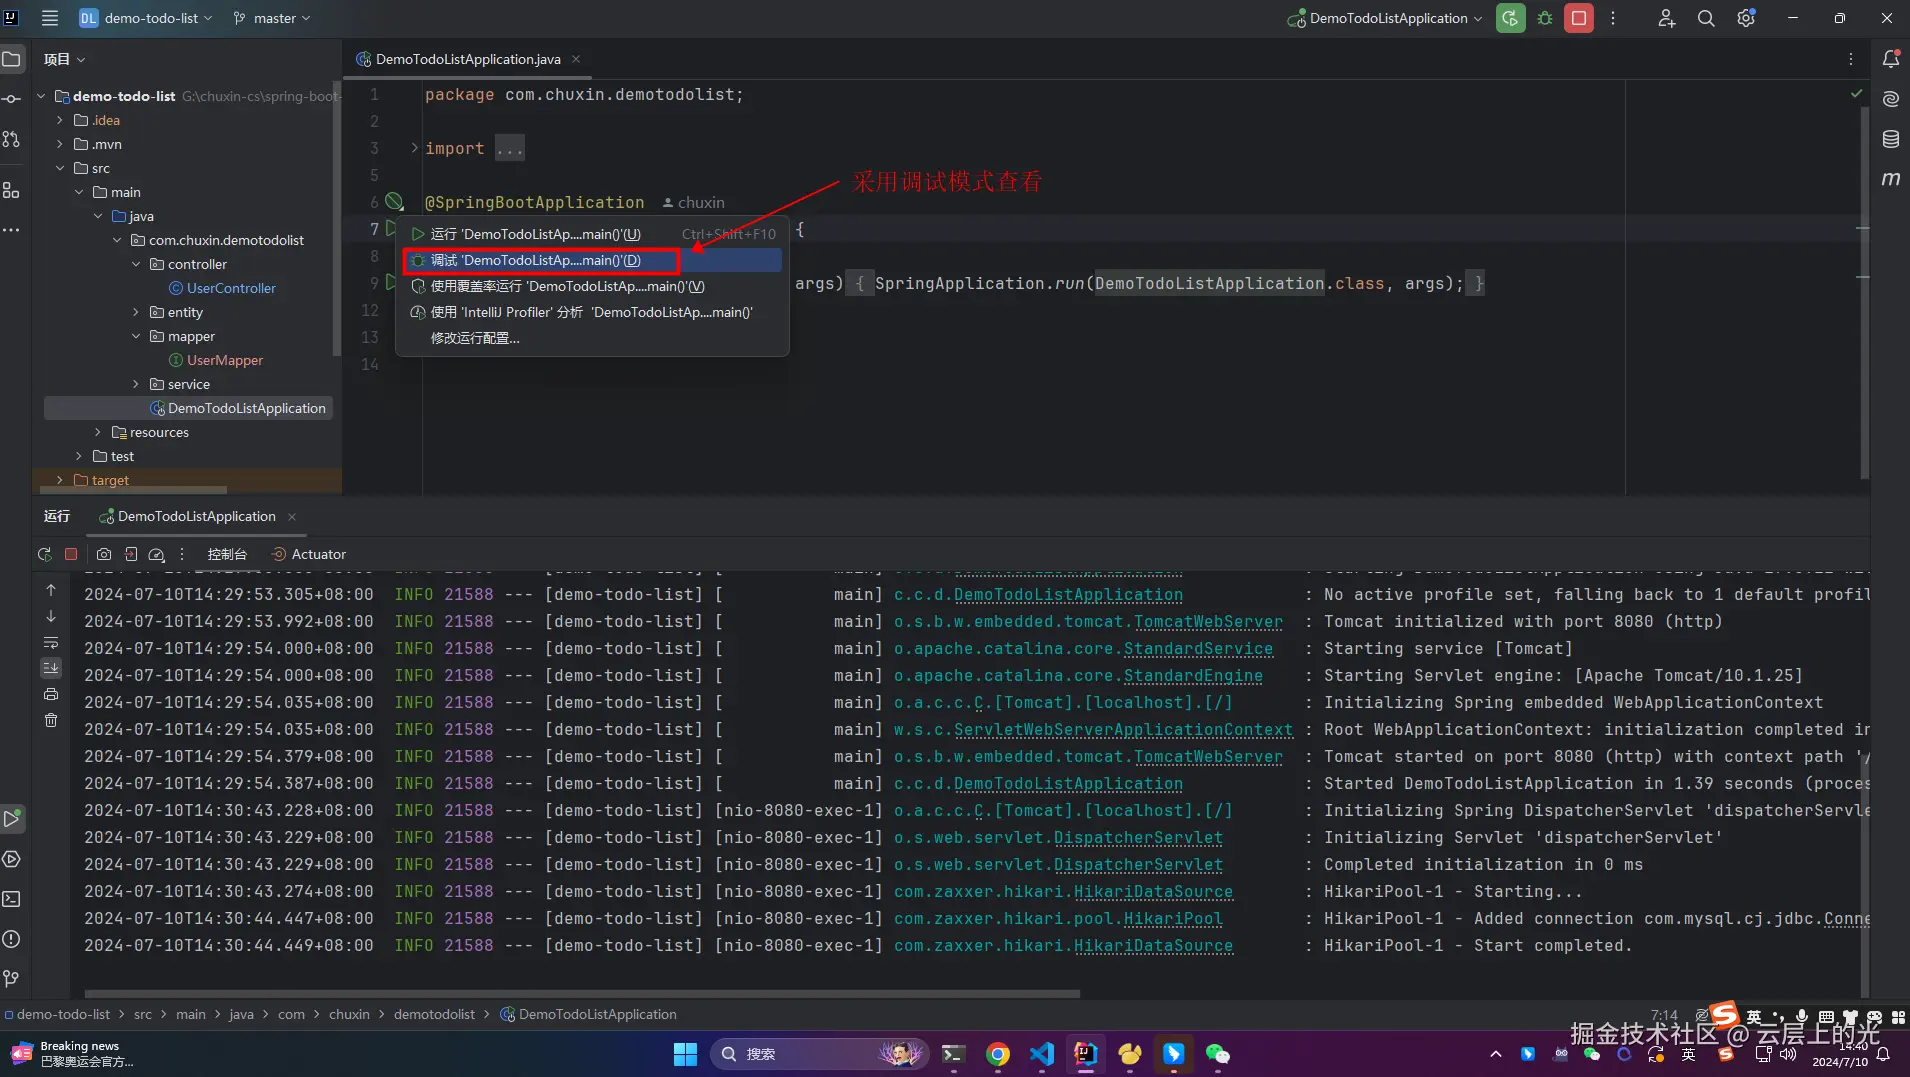Open the DemoTodoListApplication run configuration dropdown
This screenshot has width=1910, height=1077.
coord(1385,18)
